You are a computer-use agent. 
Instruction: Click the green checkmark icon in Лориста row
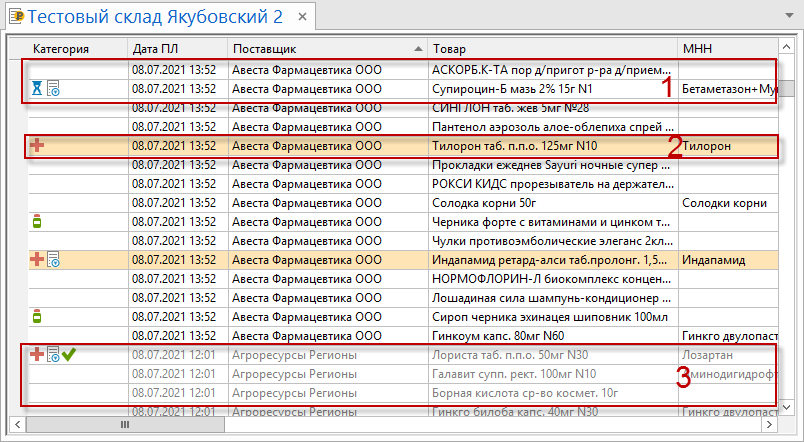pyautogui.click(x=69, y=354)
